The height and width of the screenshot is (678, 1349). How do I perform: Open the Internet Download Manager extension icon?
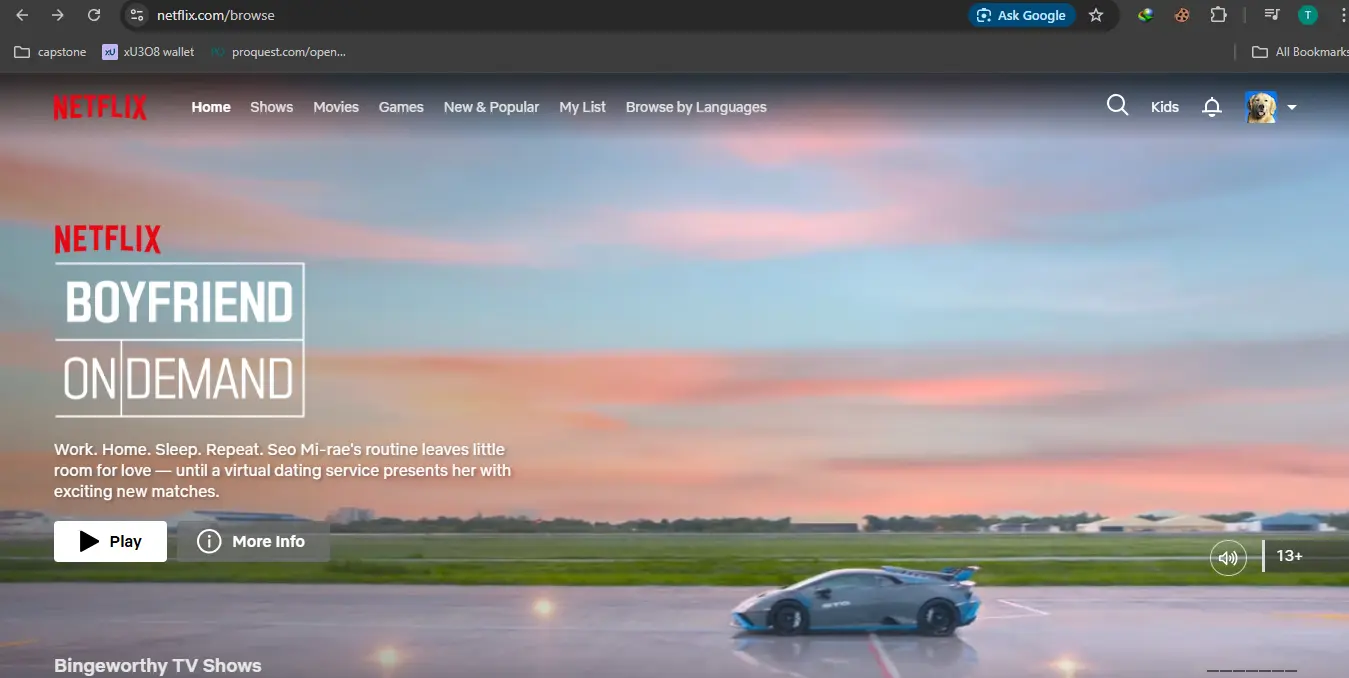coord(1146,15)
